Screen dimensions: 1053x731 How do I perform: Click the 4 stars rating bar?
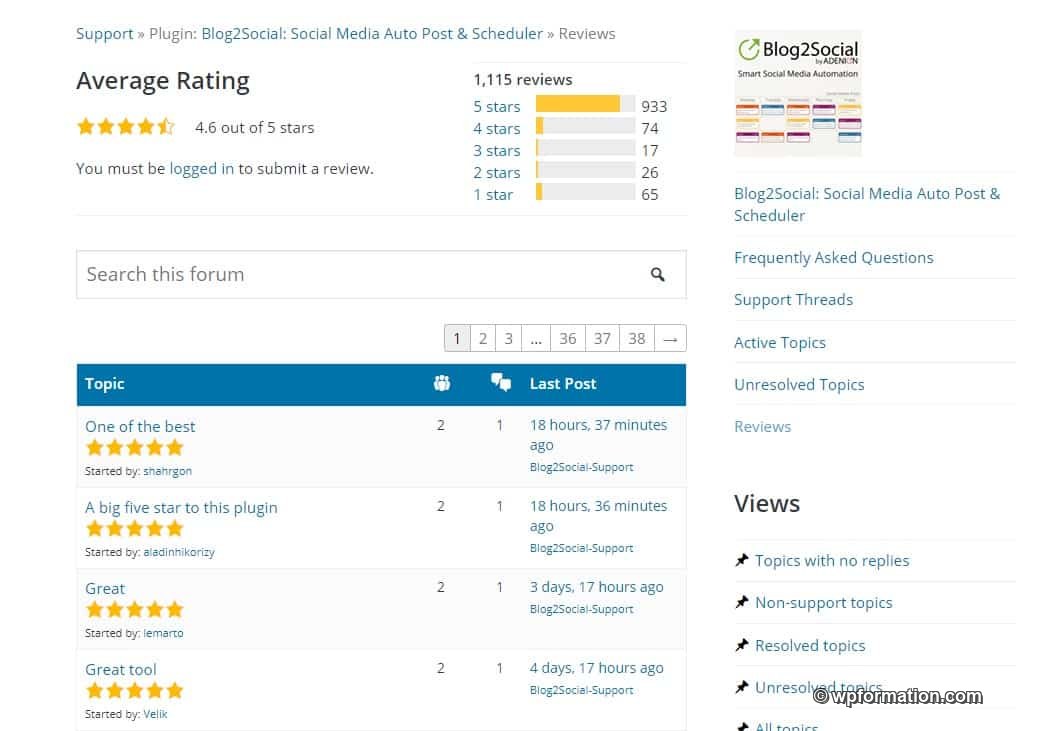tap(585, 126)
